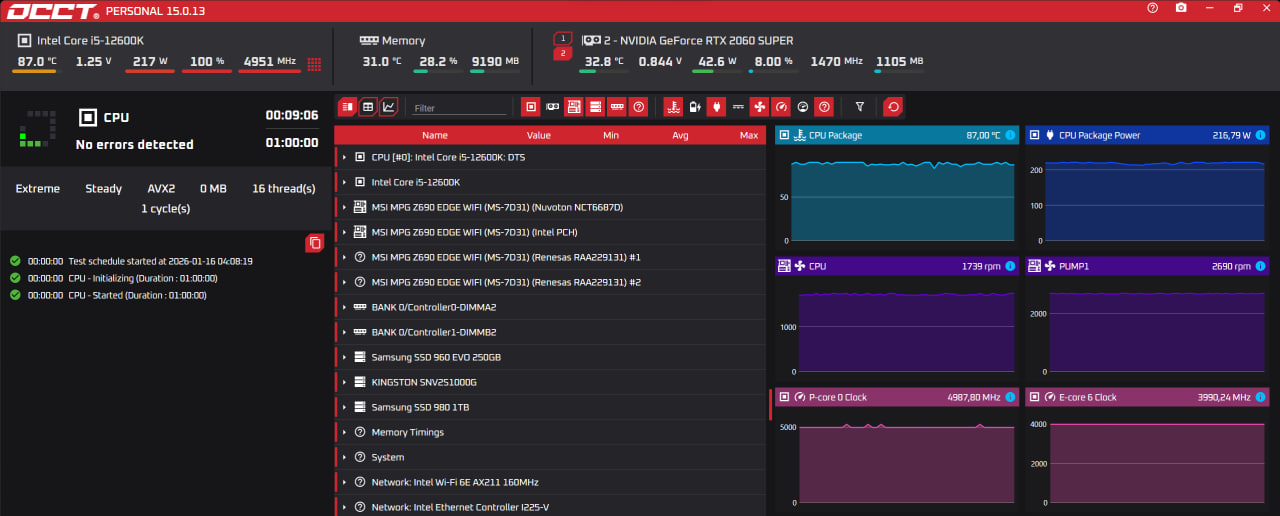Click the red reset min/max icon
Viewport: 1280px width, 516px height.
pos(893,106)
